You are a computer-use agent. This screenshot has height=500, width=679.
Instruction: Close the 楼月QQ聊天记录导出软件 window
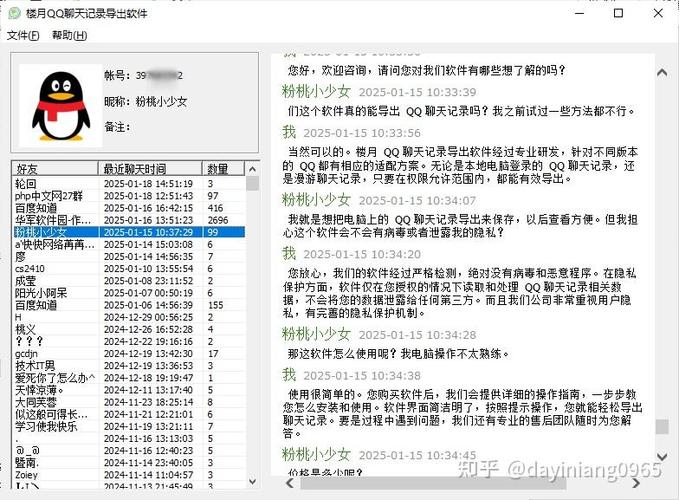click(x=658, y=13)
